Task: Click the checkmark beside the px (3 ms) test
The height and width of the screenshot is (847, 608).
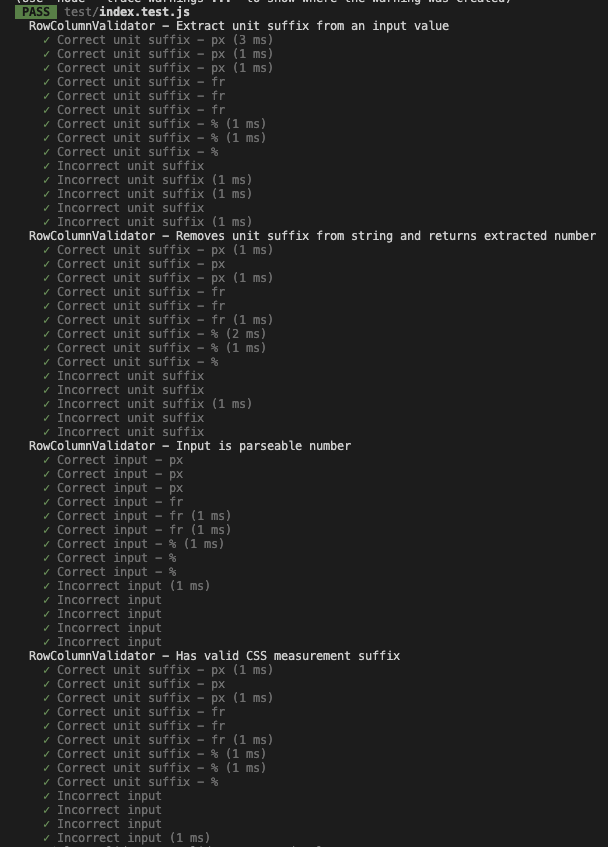Action: point(47,40)
